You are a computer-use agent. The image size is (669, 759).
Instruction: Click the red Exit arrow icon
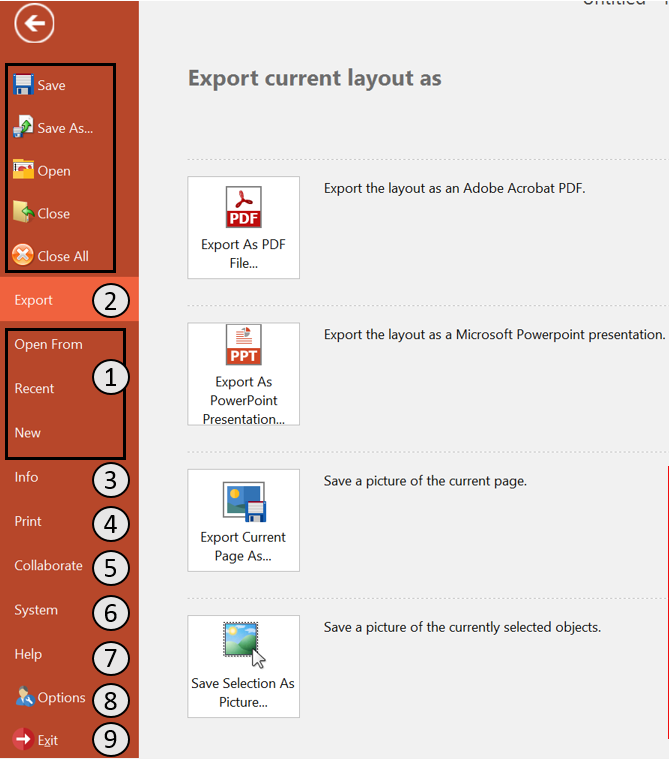click(23, 740)
